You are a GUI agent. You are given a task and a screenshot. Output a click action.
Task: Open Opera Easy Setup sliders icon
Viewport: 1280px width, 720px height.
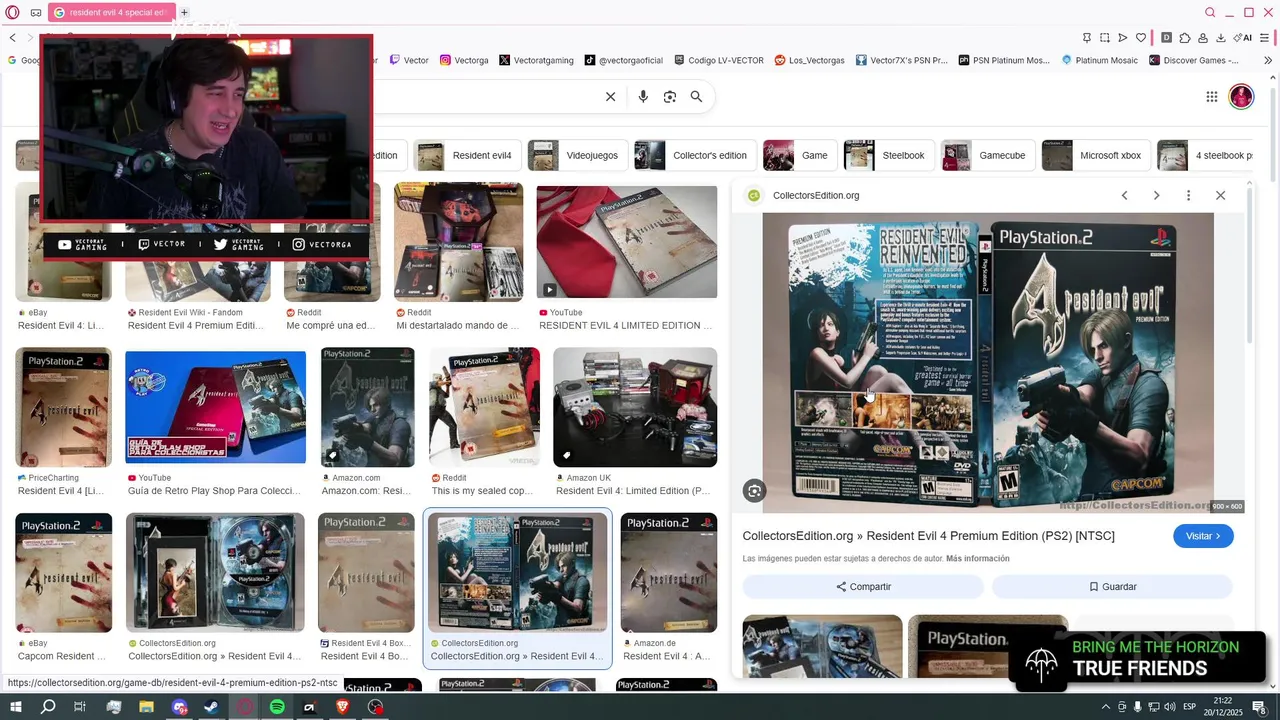(1265, 38)
